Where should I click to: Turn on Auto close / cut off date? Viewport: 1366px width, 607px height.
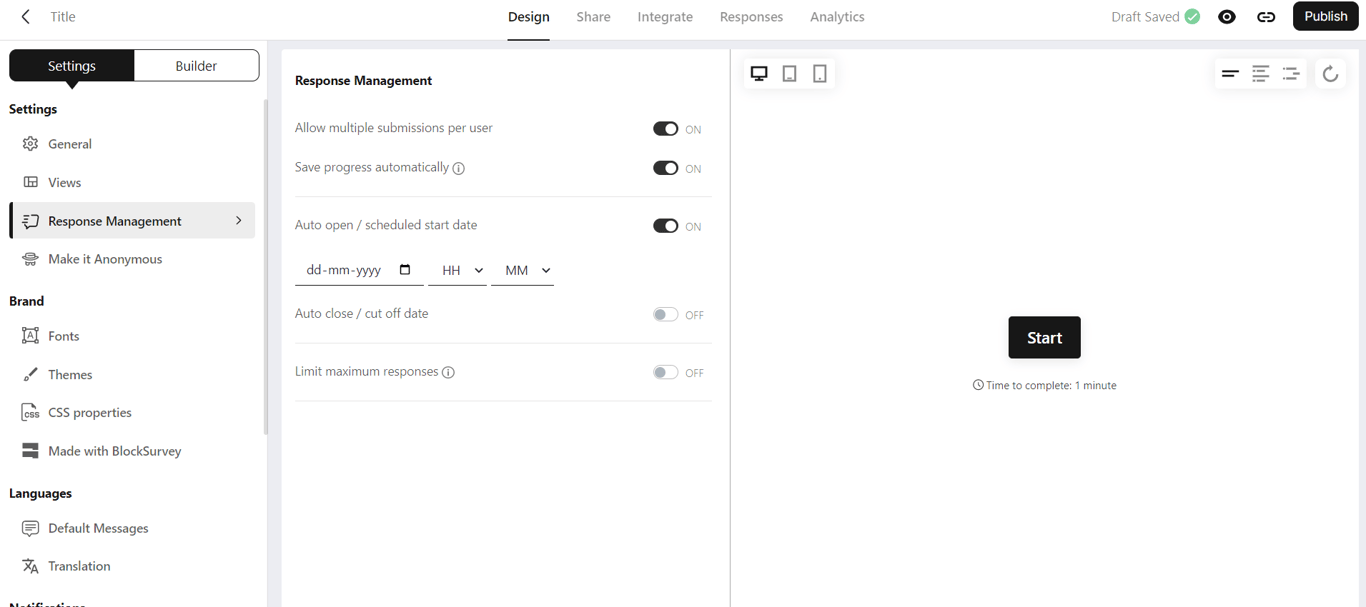(665, 315)
